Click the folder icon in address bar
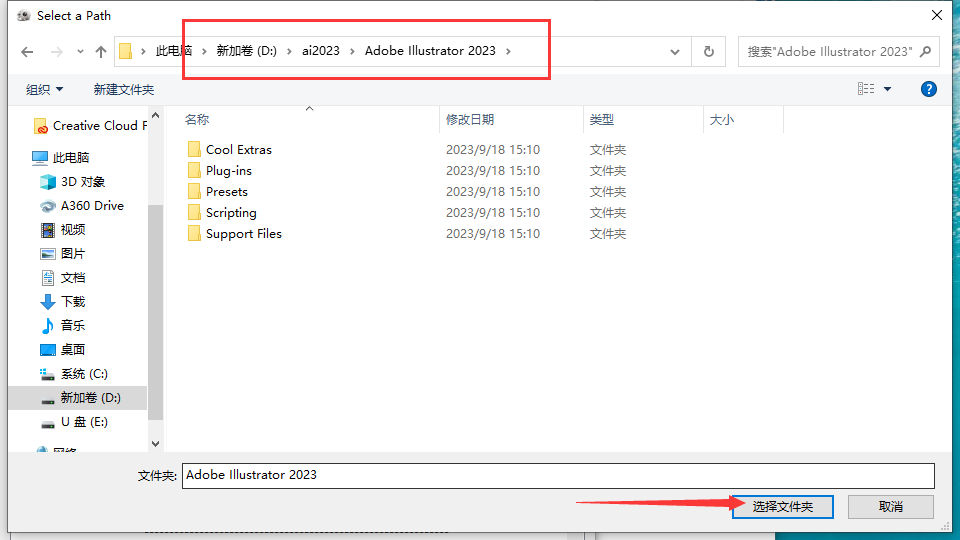The width and height of the screenshot is (960, 540). pyautogui.click(x=126, y=51)
